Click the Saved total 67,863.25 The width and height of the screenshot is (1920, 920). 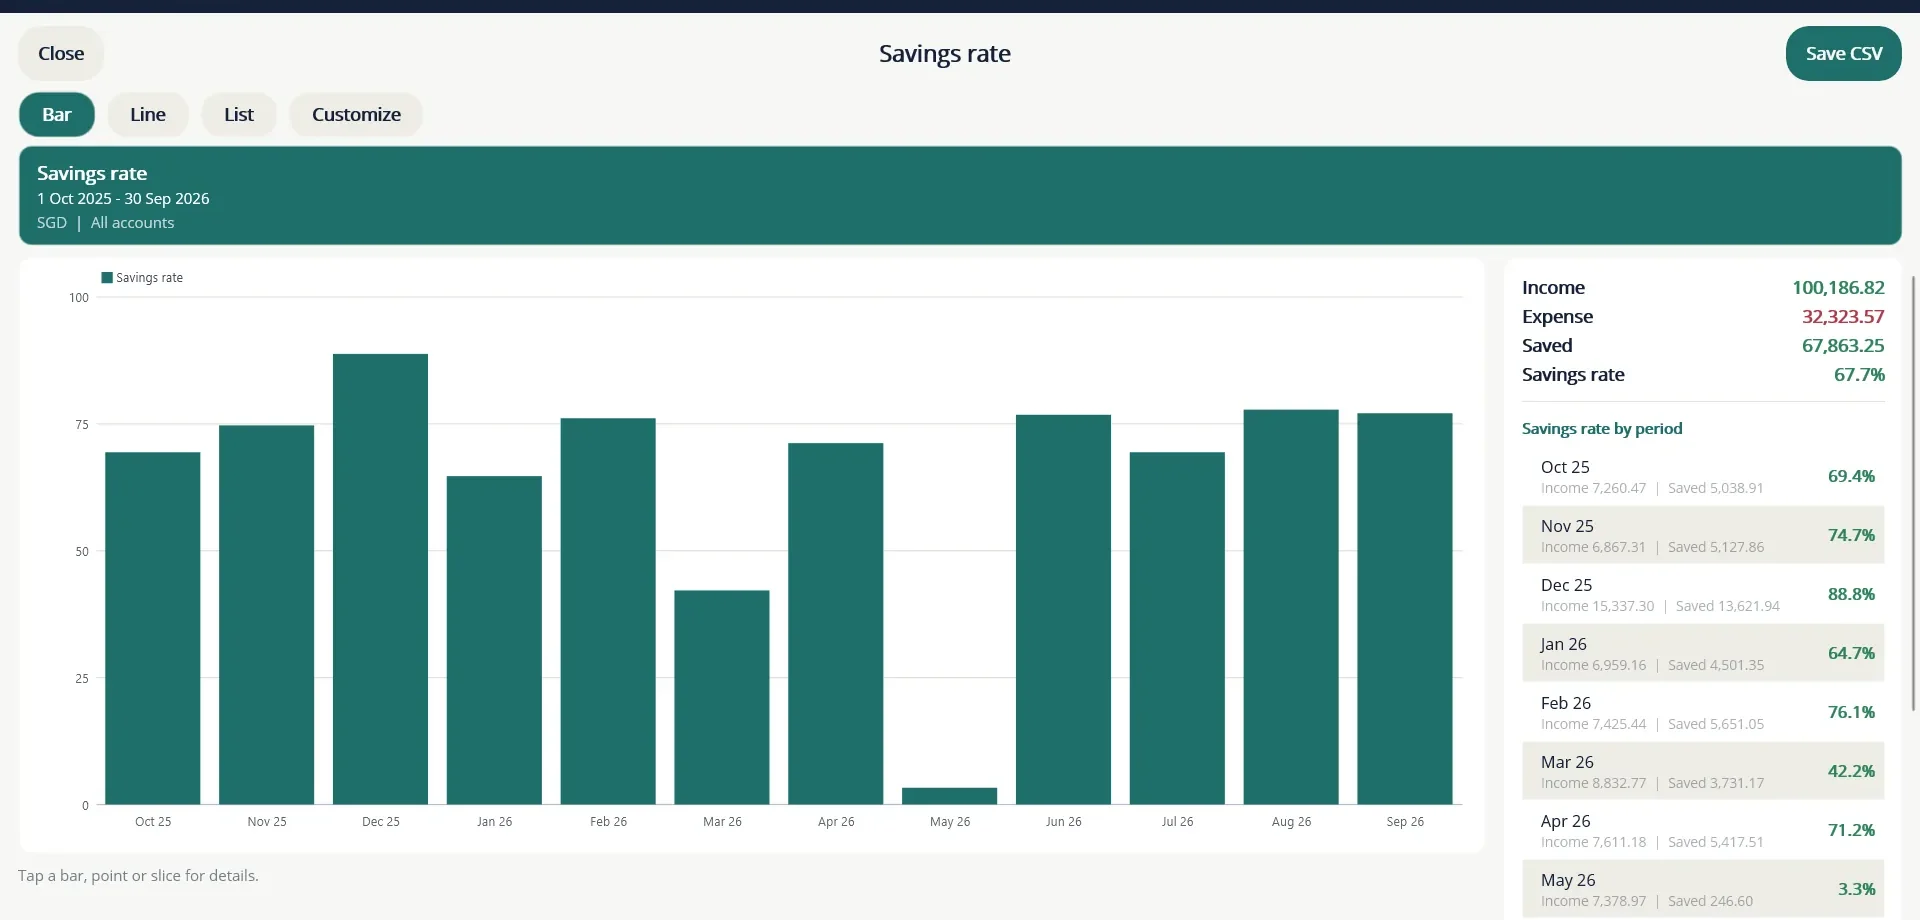point(1843,346)
